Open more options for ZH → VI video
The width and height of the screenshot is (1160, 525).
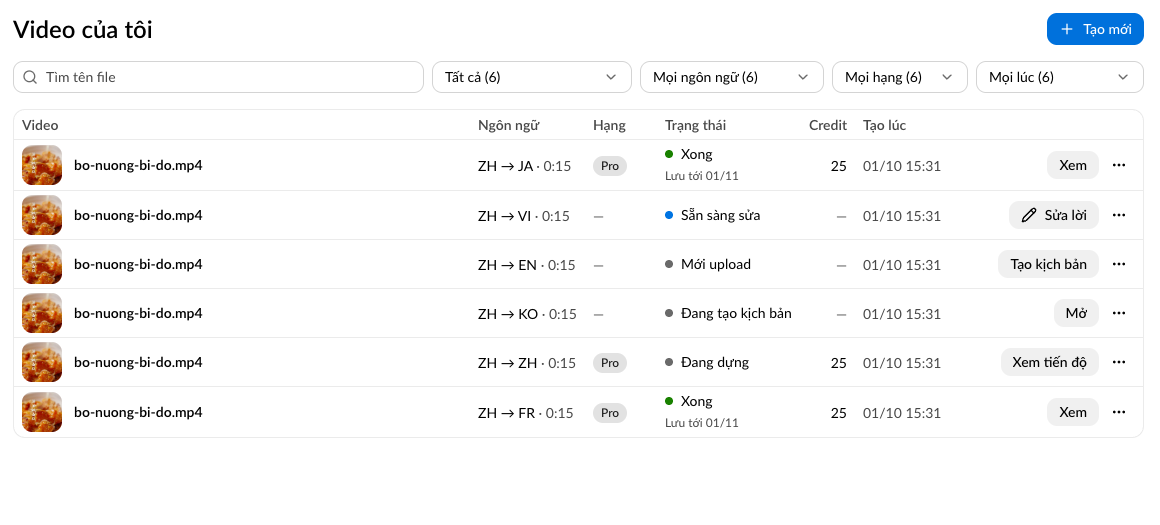tap(1119, 215)
